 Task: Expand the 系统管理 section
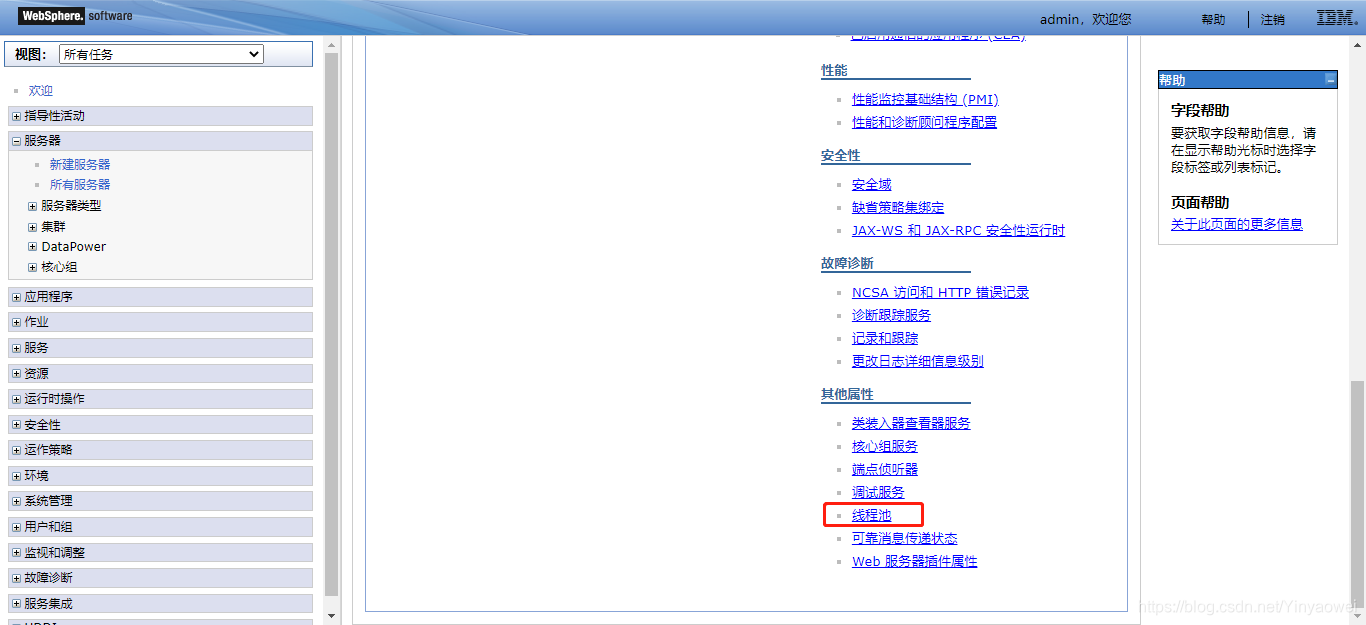(x=17, y=501)
